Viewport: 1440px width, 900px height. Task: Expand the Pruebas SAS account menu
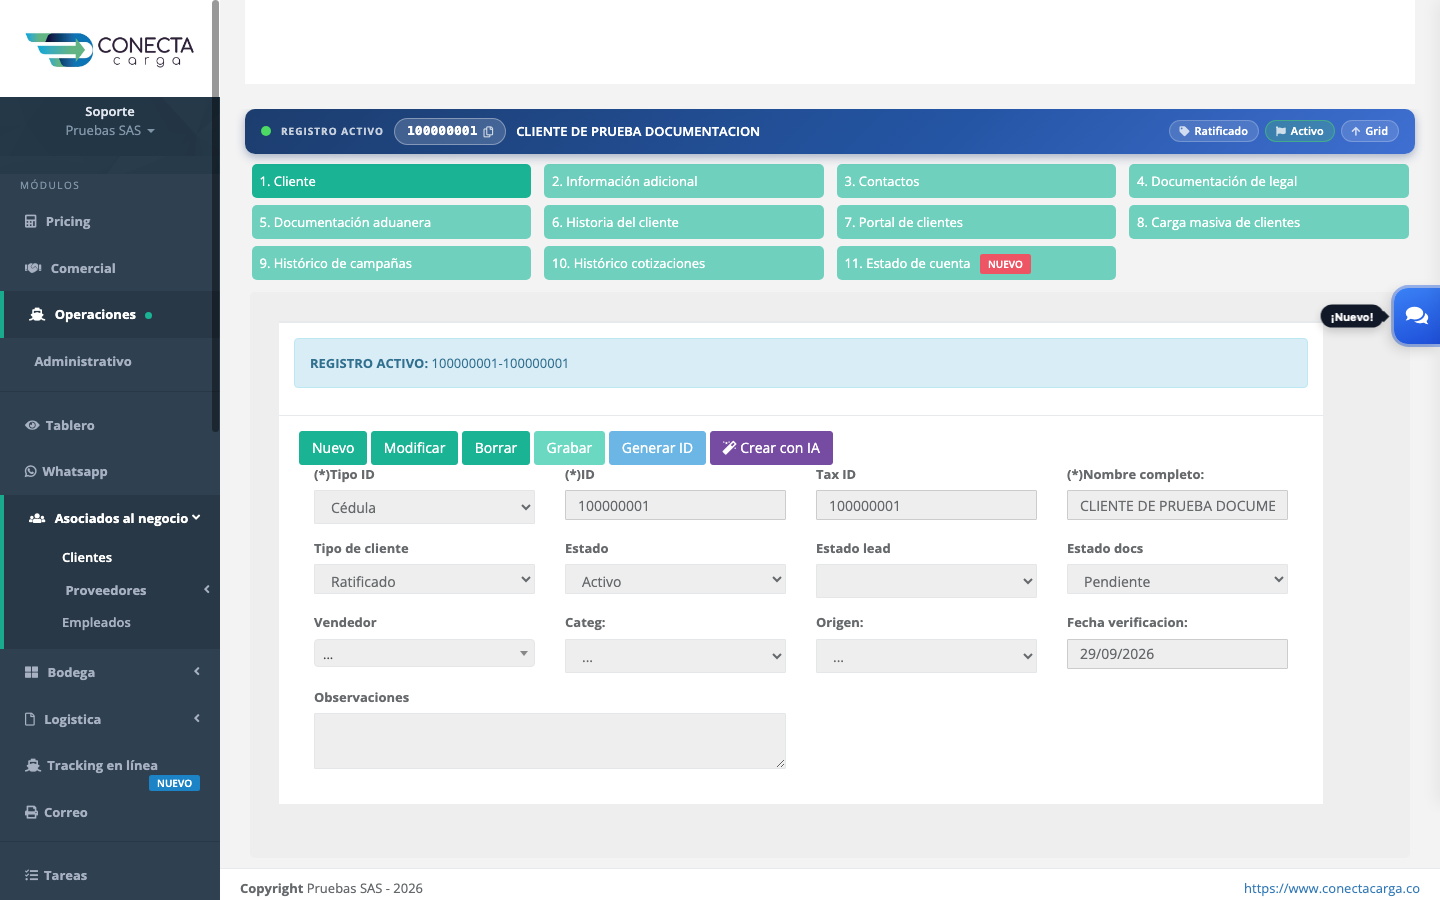tap(110, 131)
